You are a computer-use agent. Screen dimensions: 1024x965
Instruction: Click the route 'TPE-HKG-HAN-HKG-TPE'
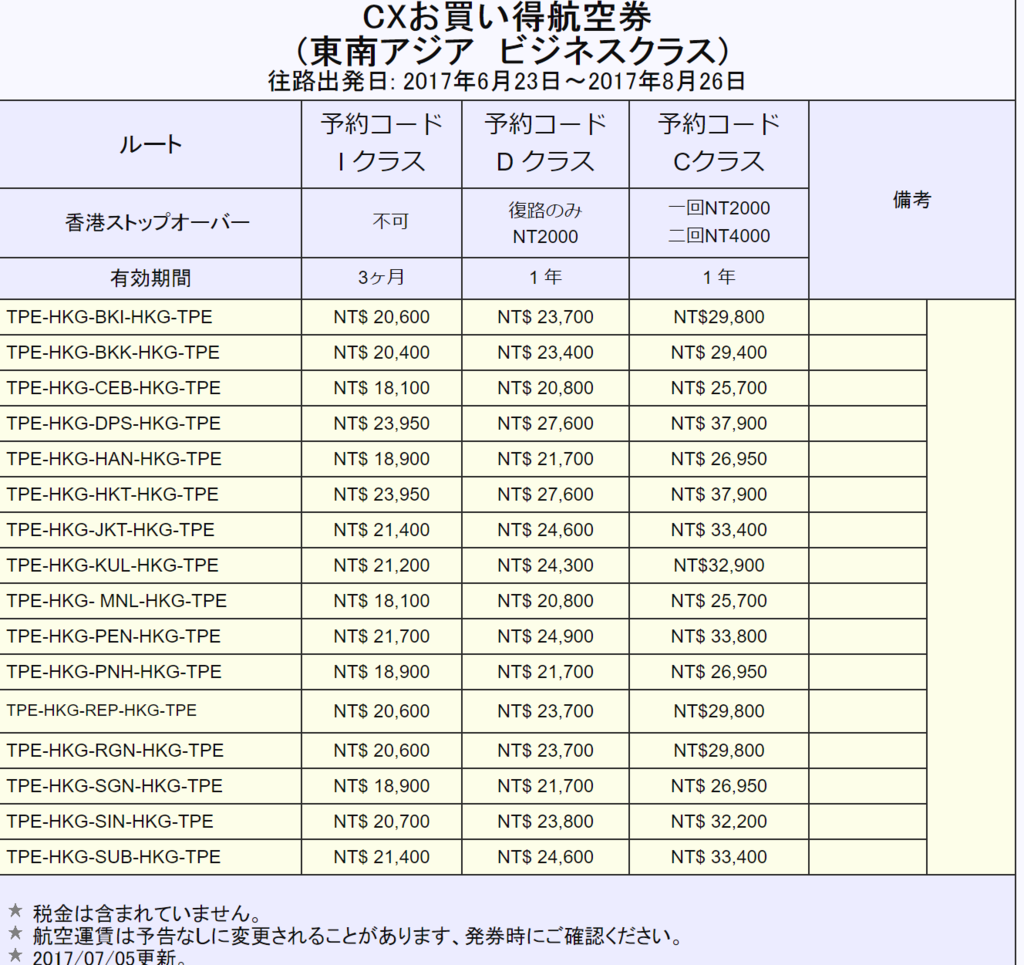point(114,459)
